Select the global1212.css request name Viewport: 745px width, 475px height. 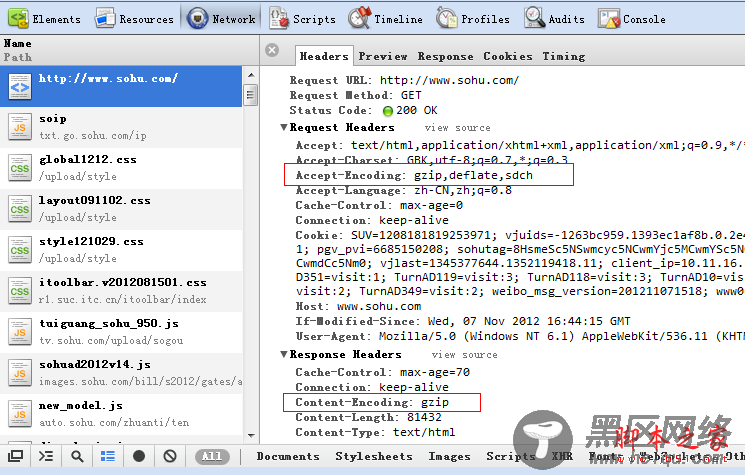point(88,160)
